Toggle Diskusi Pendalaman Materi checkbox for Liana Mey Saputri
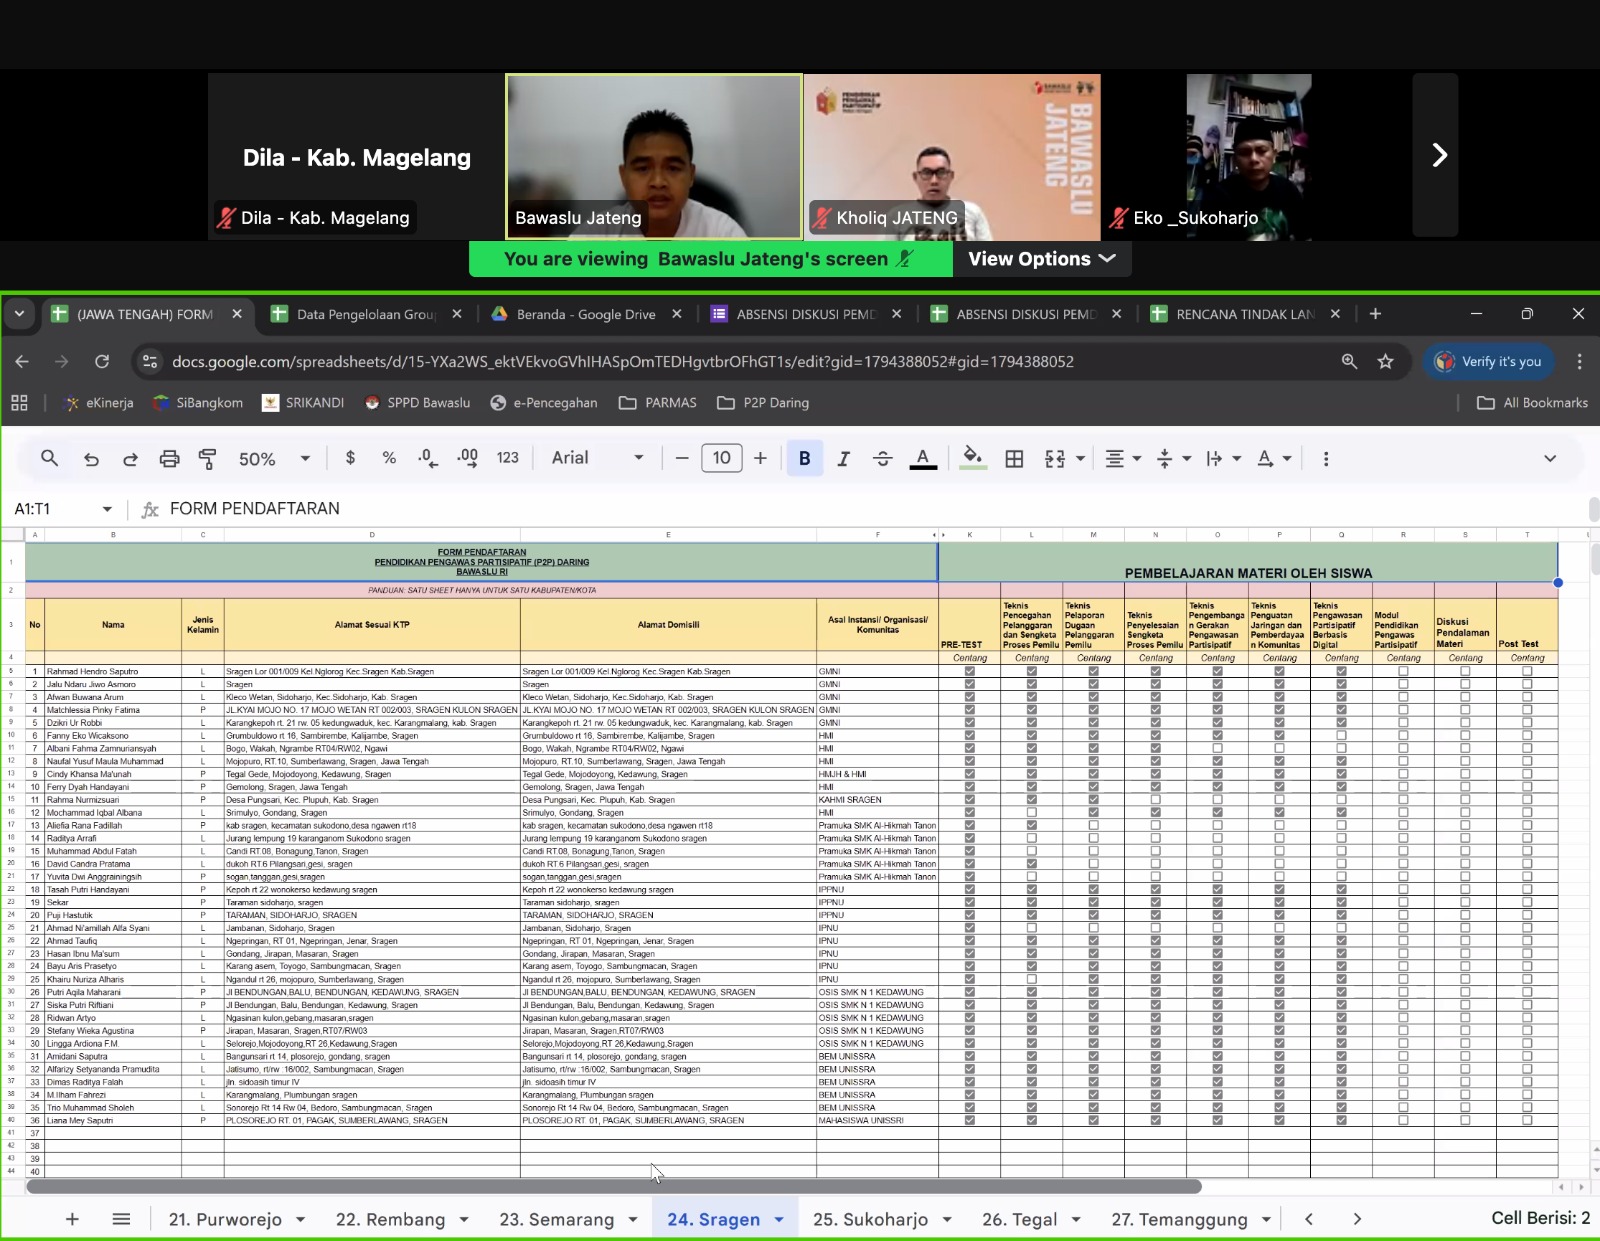Viewport: 1600px width, 1241px height. pyautogui.click(x=1465, y=1121)
